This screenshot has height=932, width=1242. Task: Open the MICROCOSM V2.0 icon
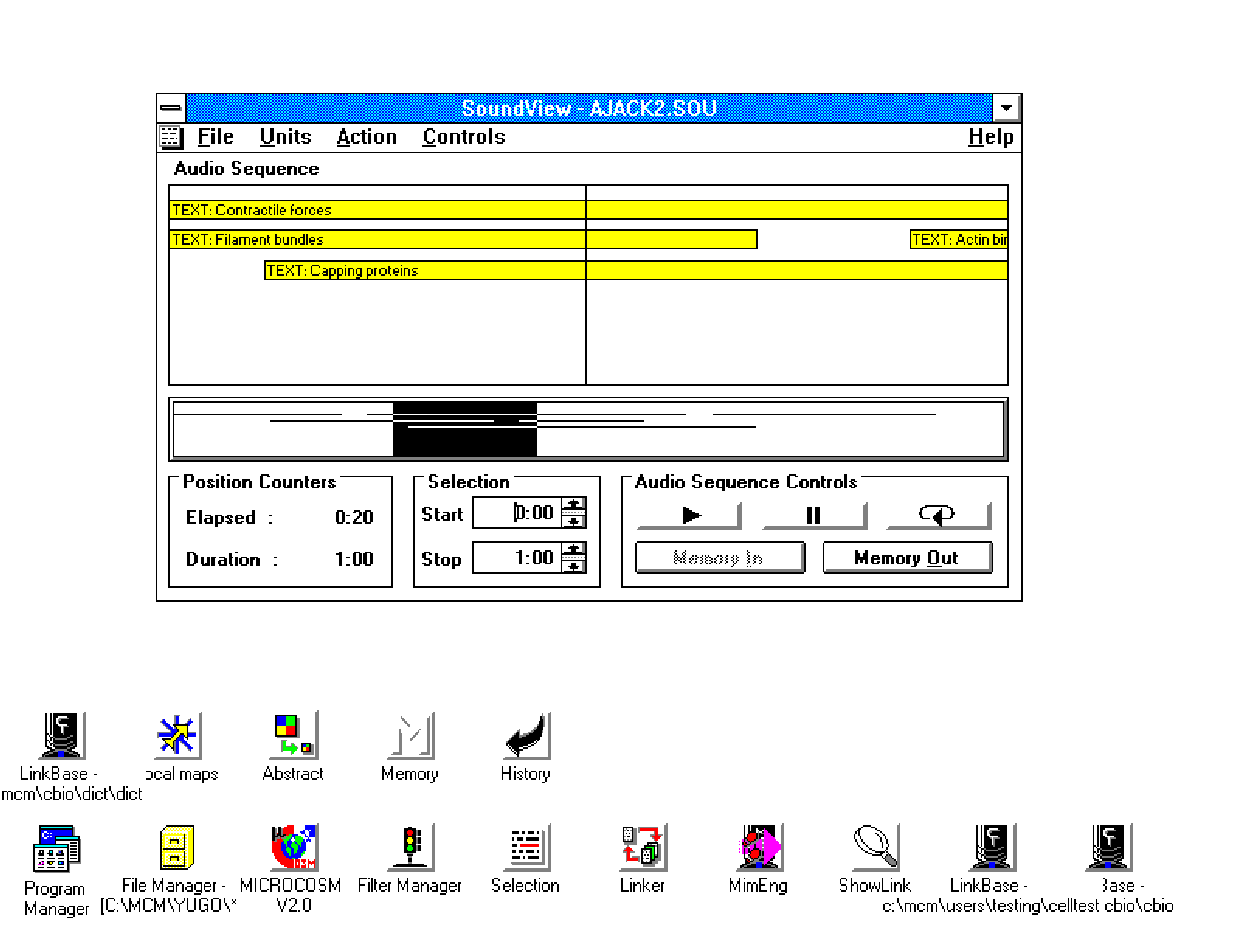point(293,848)
